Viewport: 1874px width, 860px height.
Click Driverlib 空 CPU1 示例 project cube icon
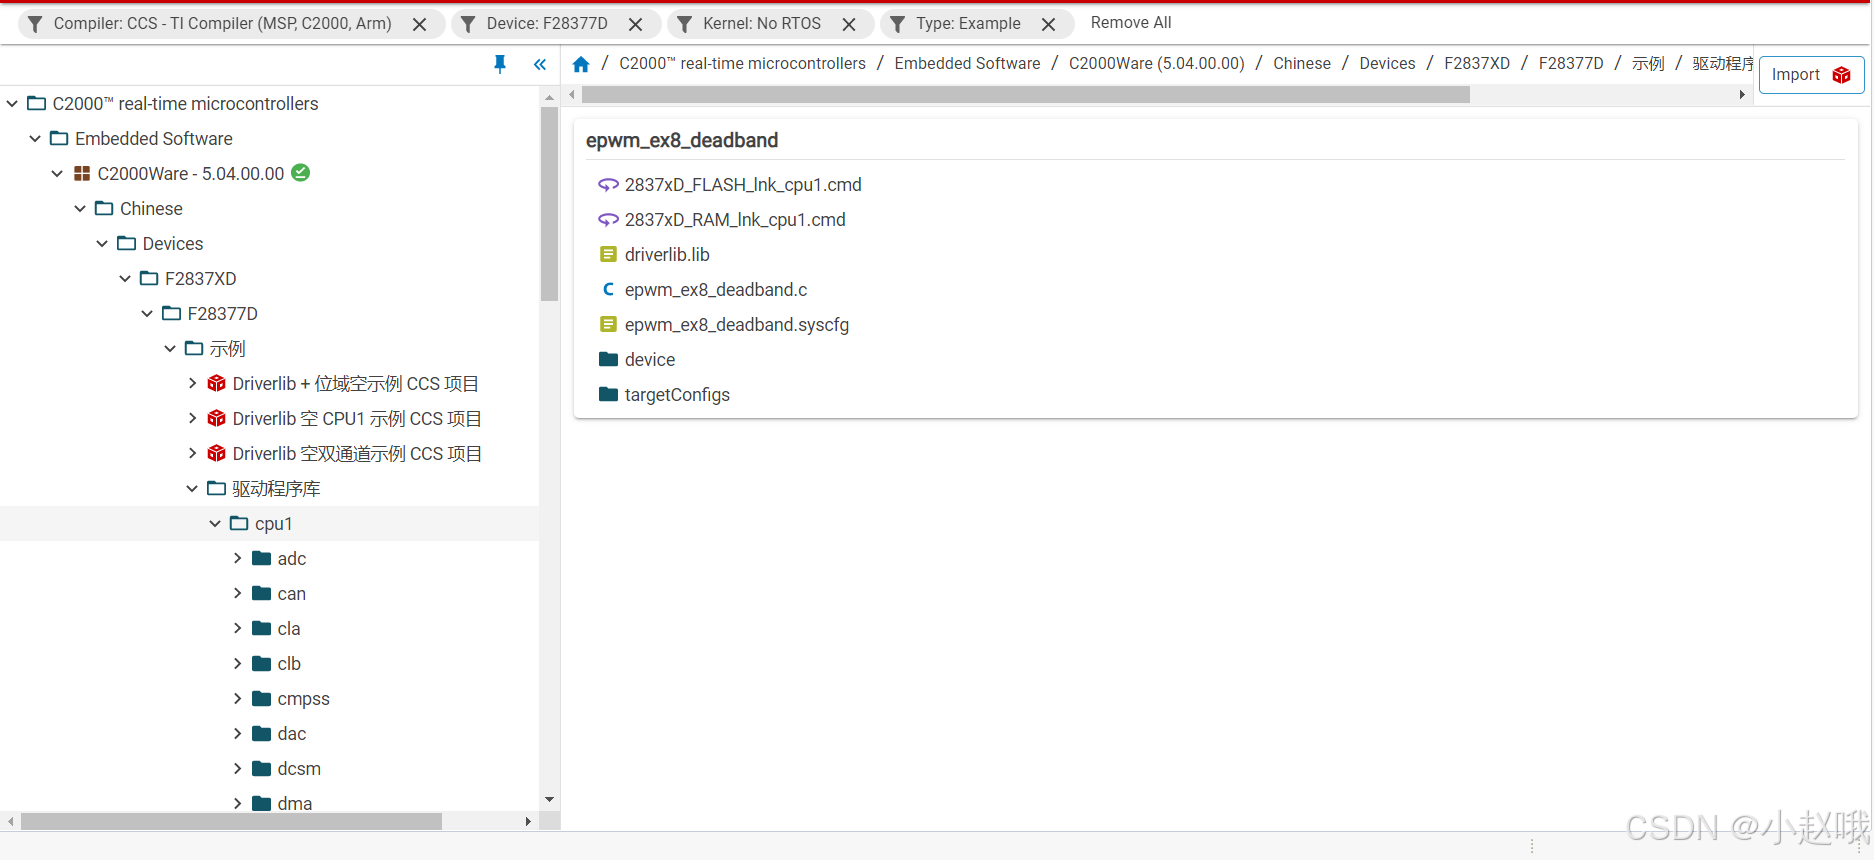[x=216, y=419]
